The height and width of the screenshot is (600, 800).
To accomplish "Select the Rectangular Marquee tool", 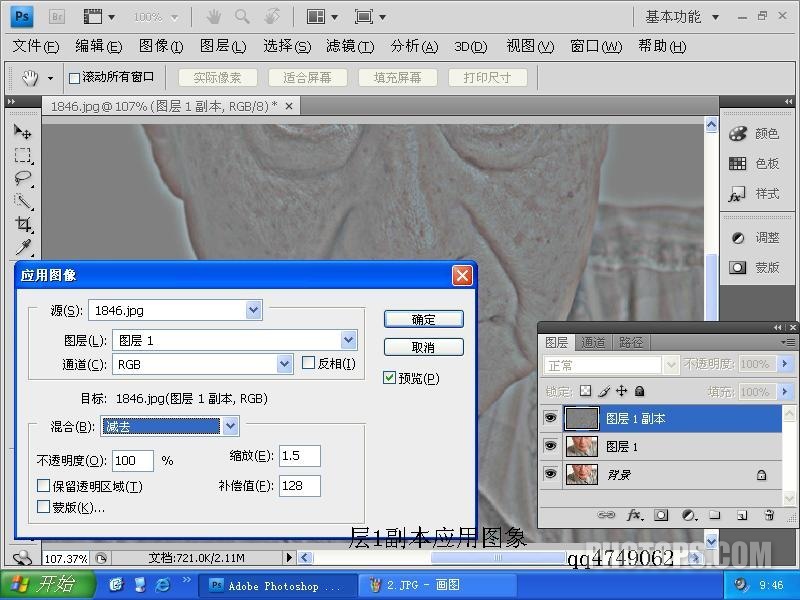I will [22, 155].
